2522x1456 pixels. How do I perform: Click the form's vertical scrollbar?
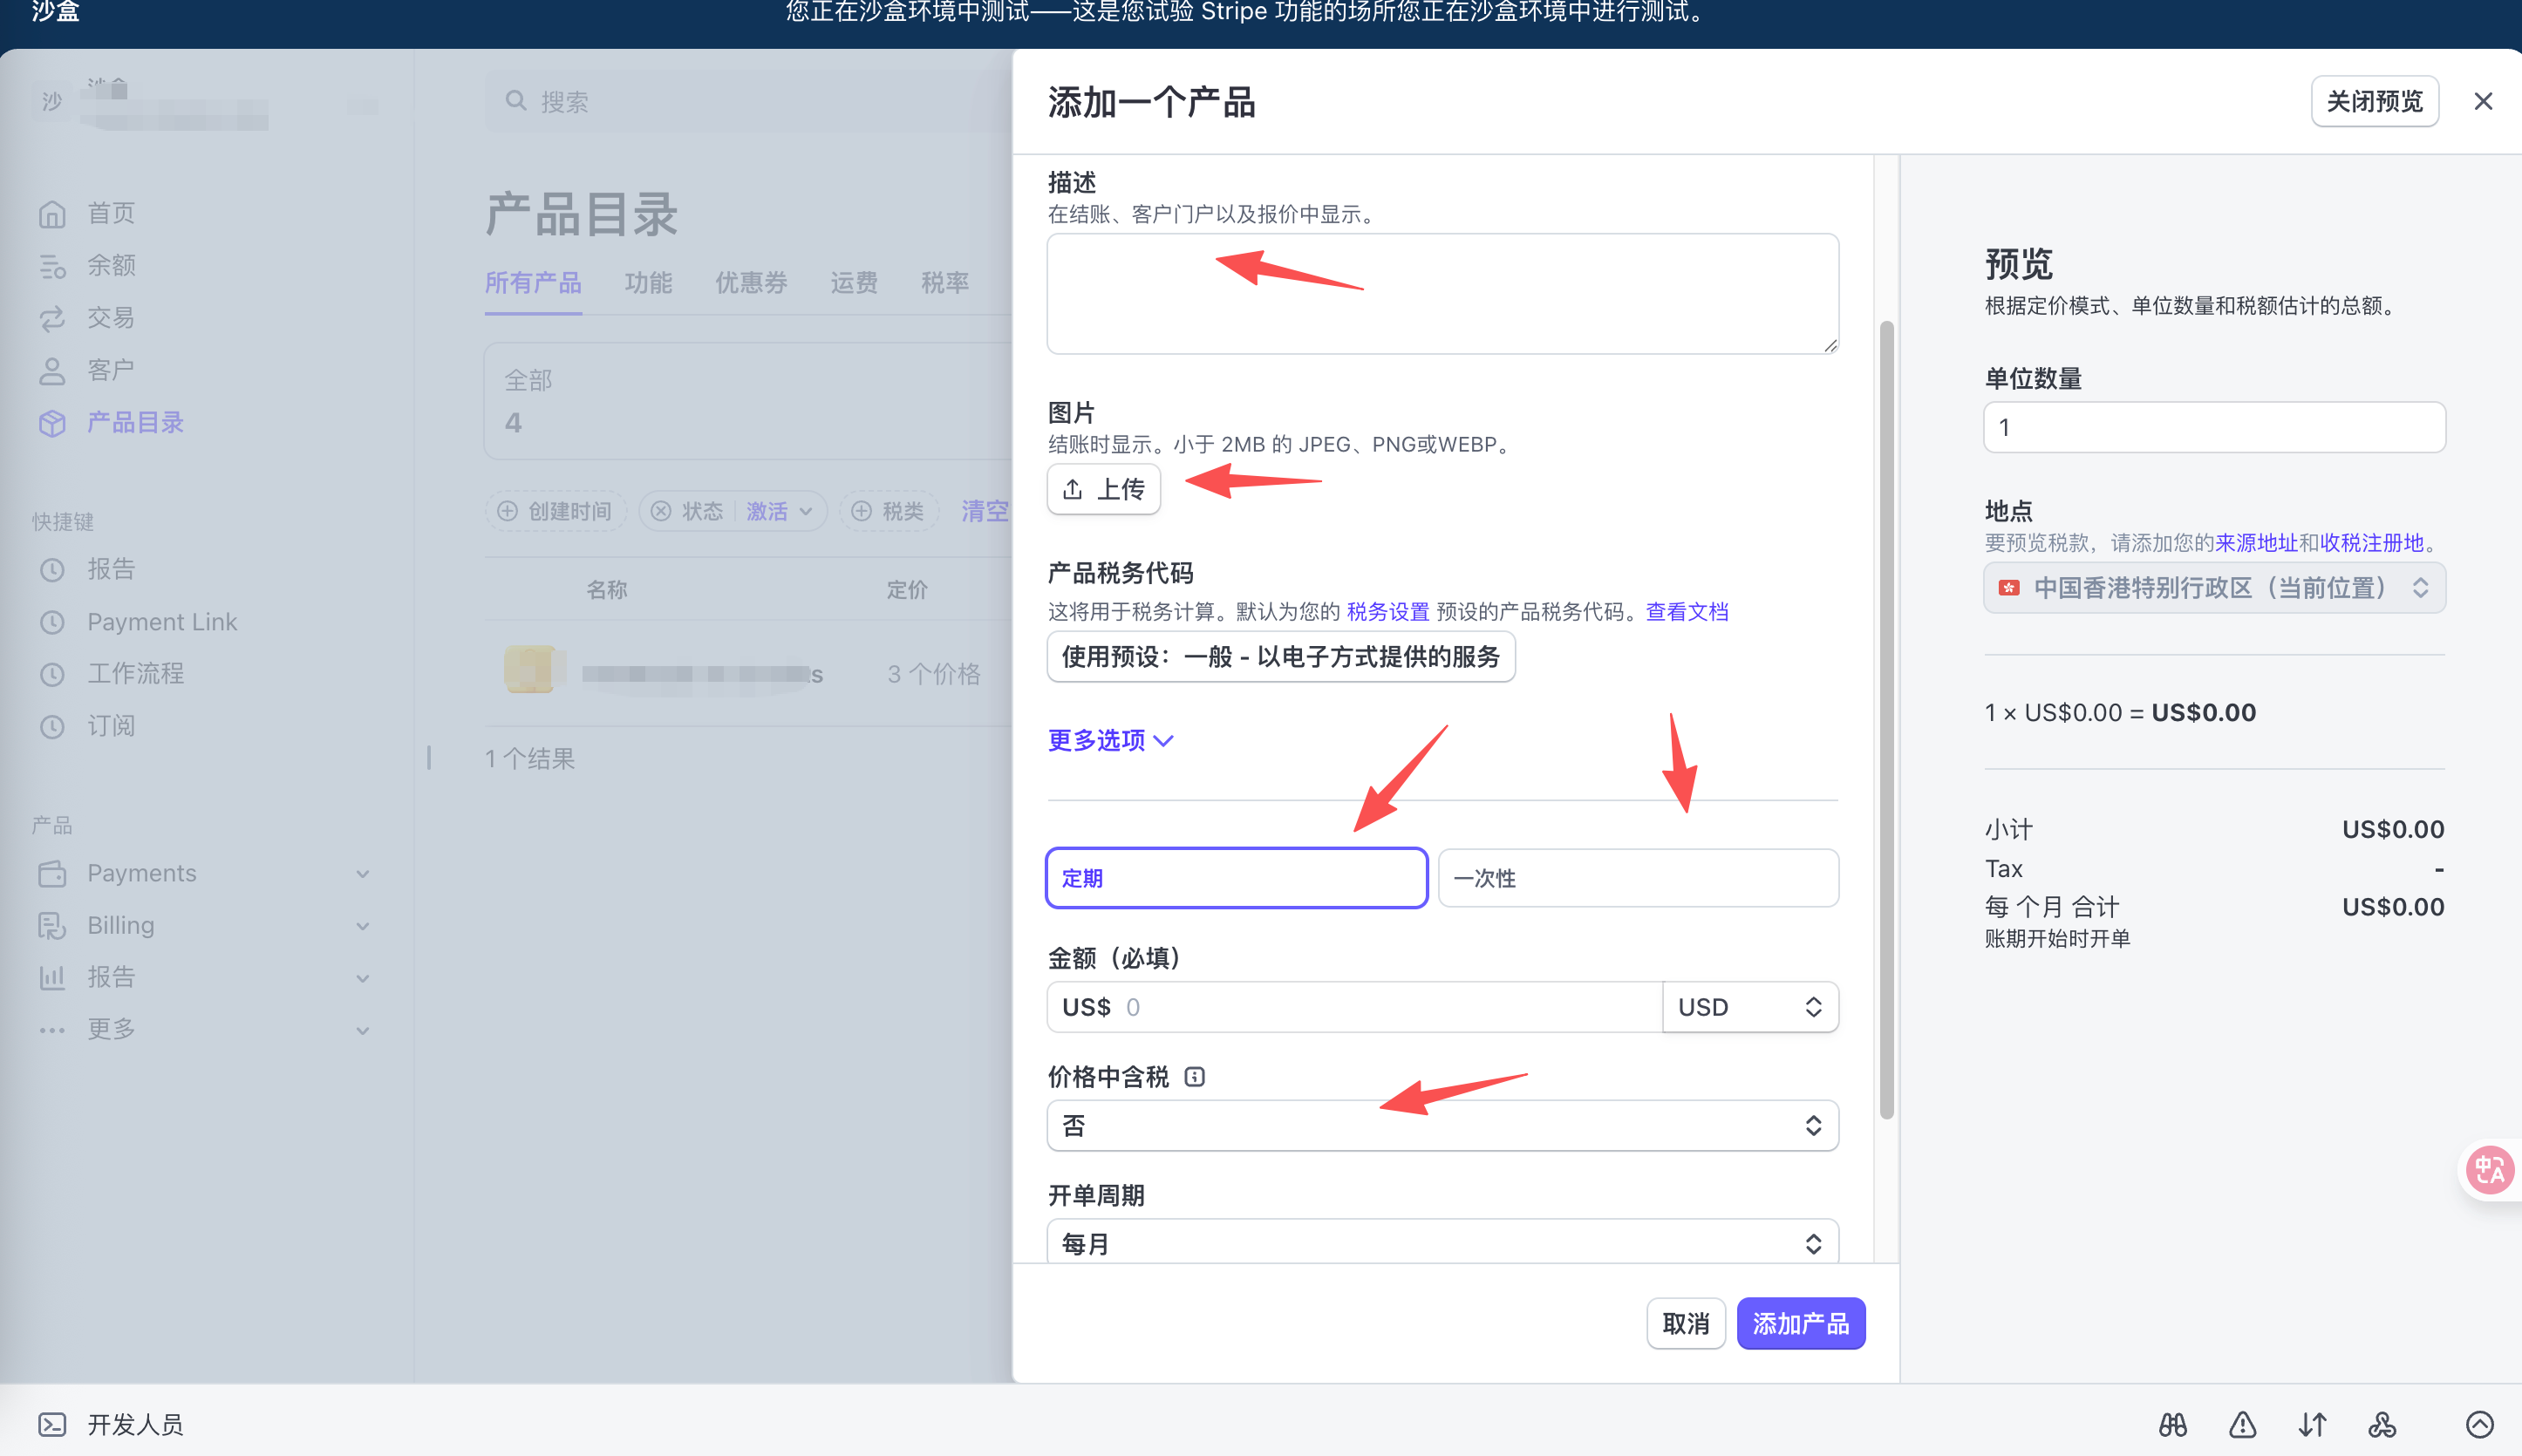1886,720
